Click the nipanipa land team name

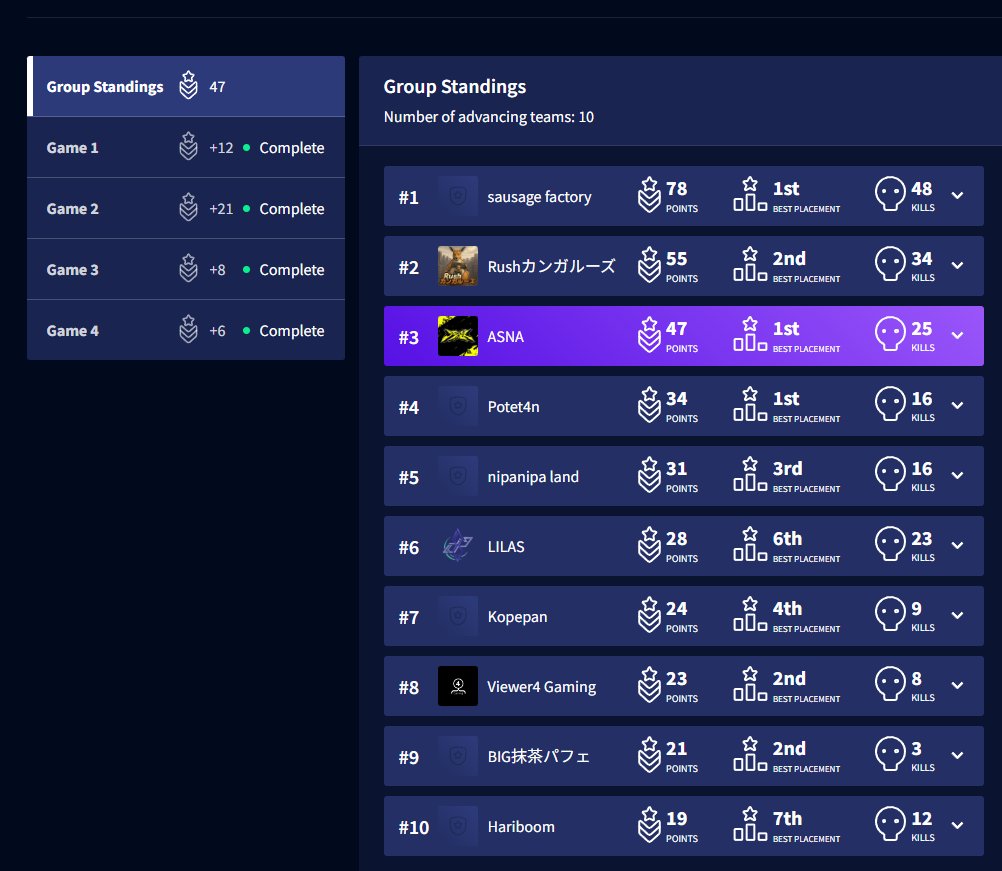click(533, 477)
